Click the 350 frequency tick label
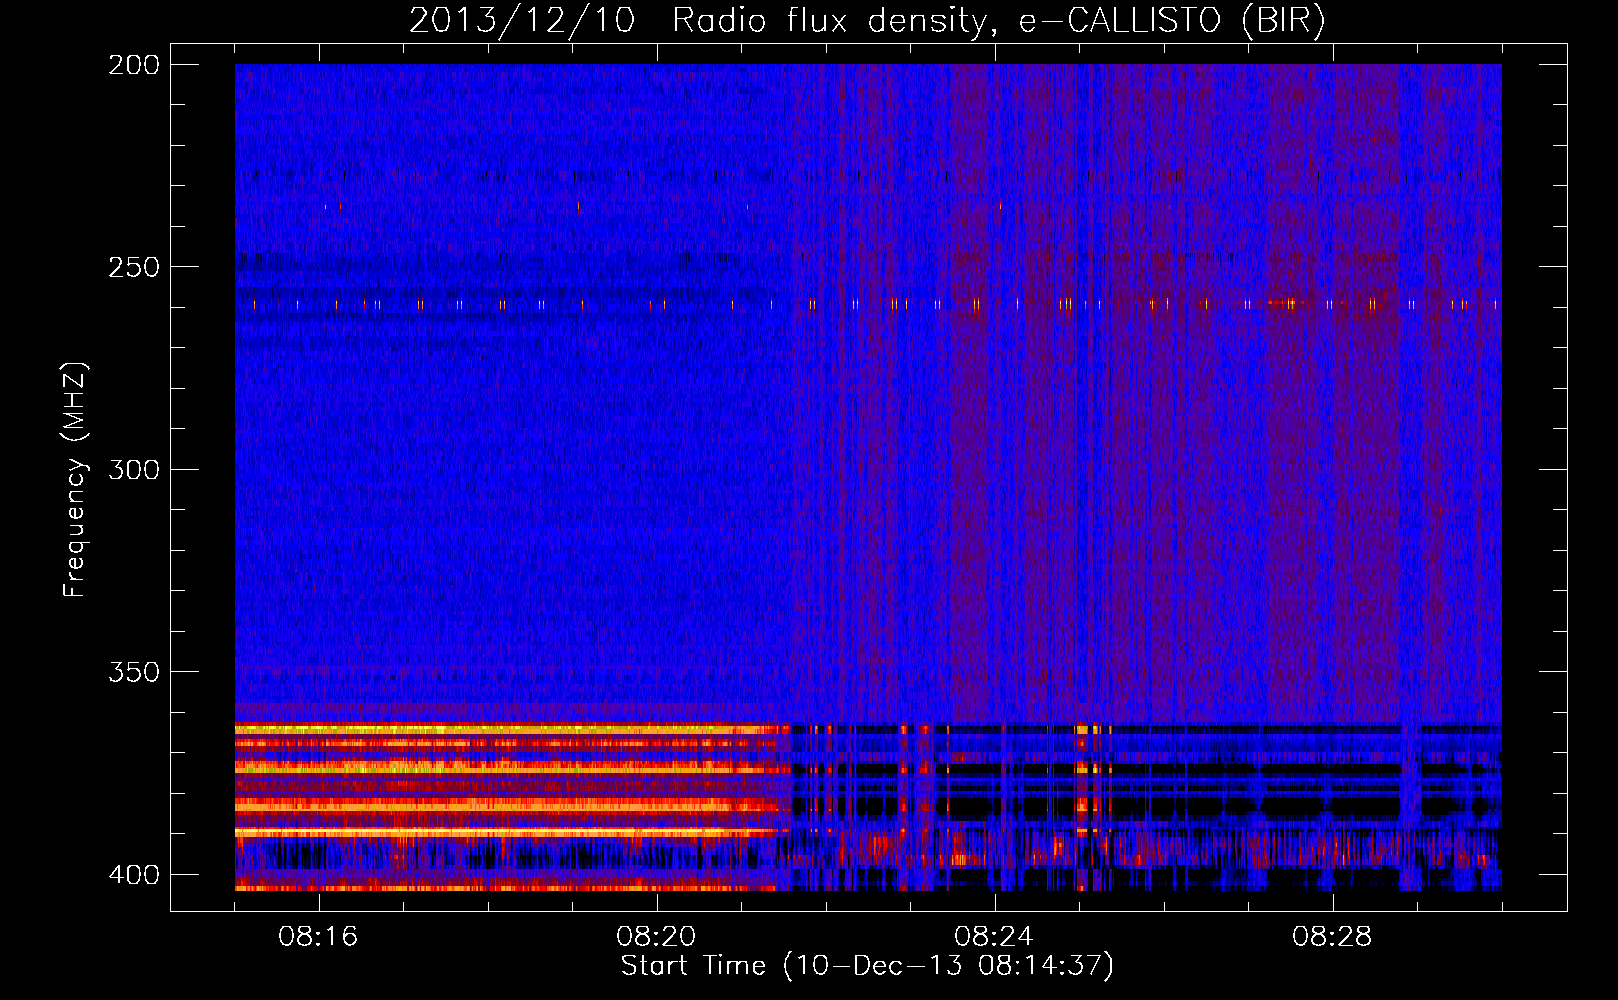1618x1000 pixels. pyautogui.click(x=133, y=672)
